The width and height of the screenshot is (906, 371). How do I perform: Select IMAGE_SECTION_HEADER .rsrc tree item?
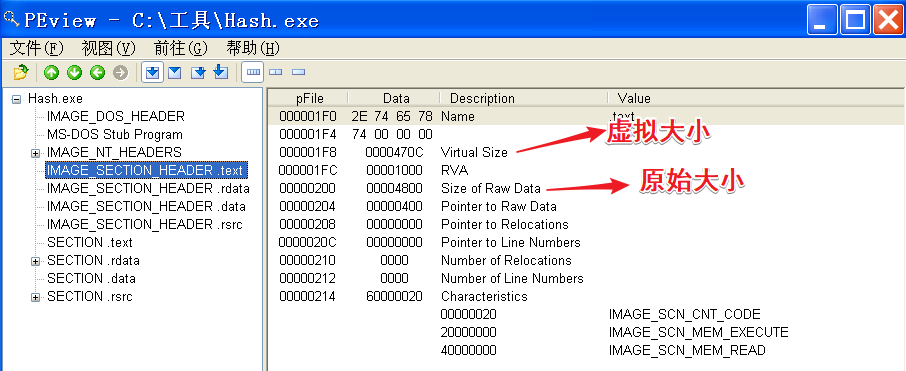(x=144, y=224)
